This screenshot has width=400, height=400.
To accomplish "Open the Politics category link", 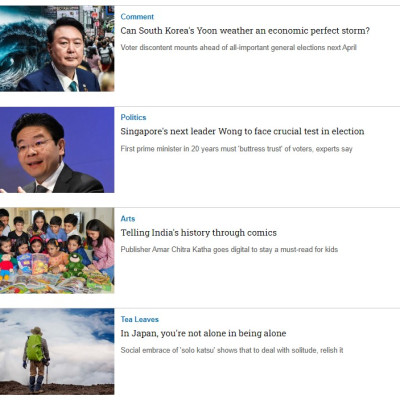I will coord(133,117).
